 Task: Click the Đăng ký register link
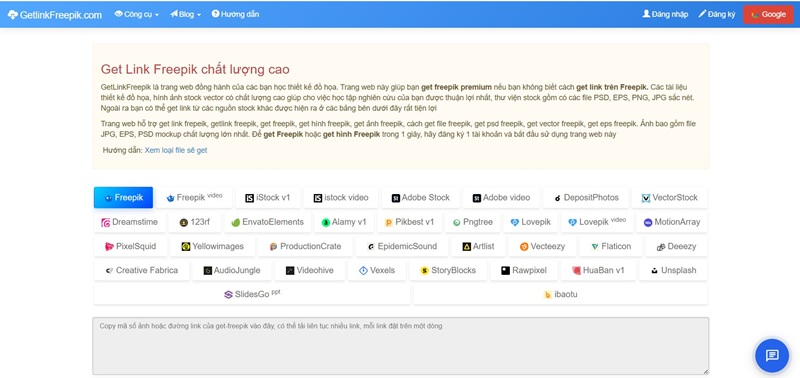[717, 14]
